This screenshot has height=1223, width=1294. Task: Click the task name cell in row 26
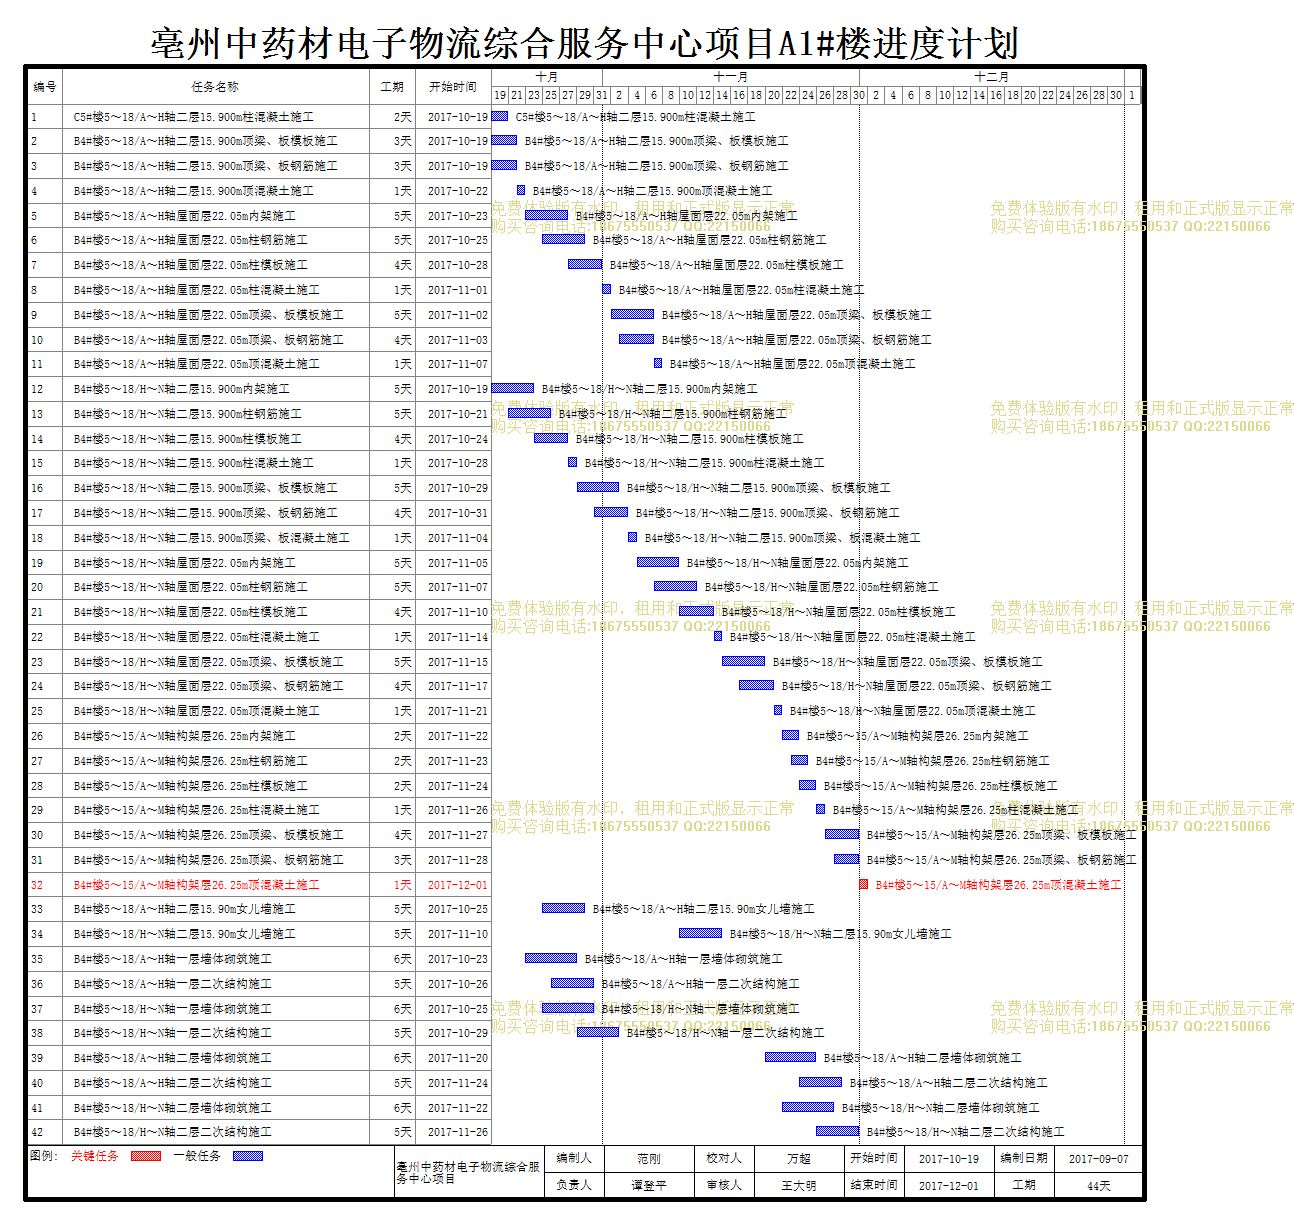pyautogui.click(x=216, y=736)
